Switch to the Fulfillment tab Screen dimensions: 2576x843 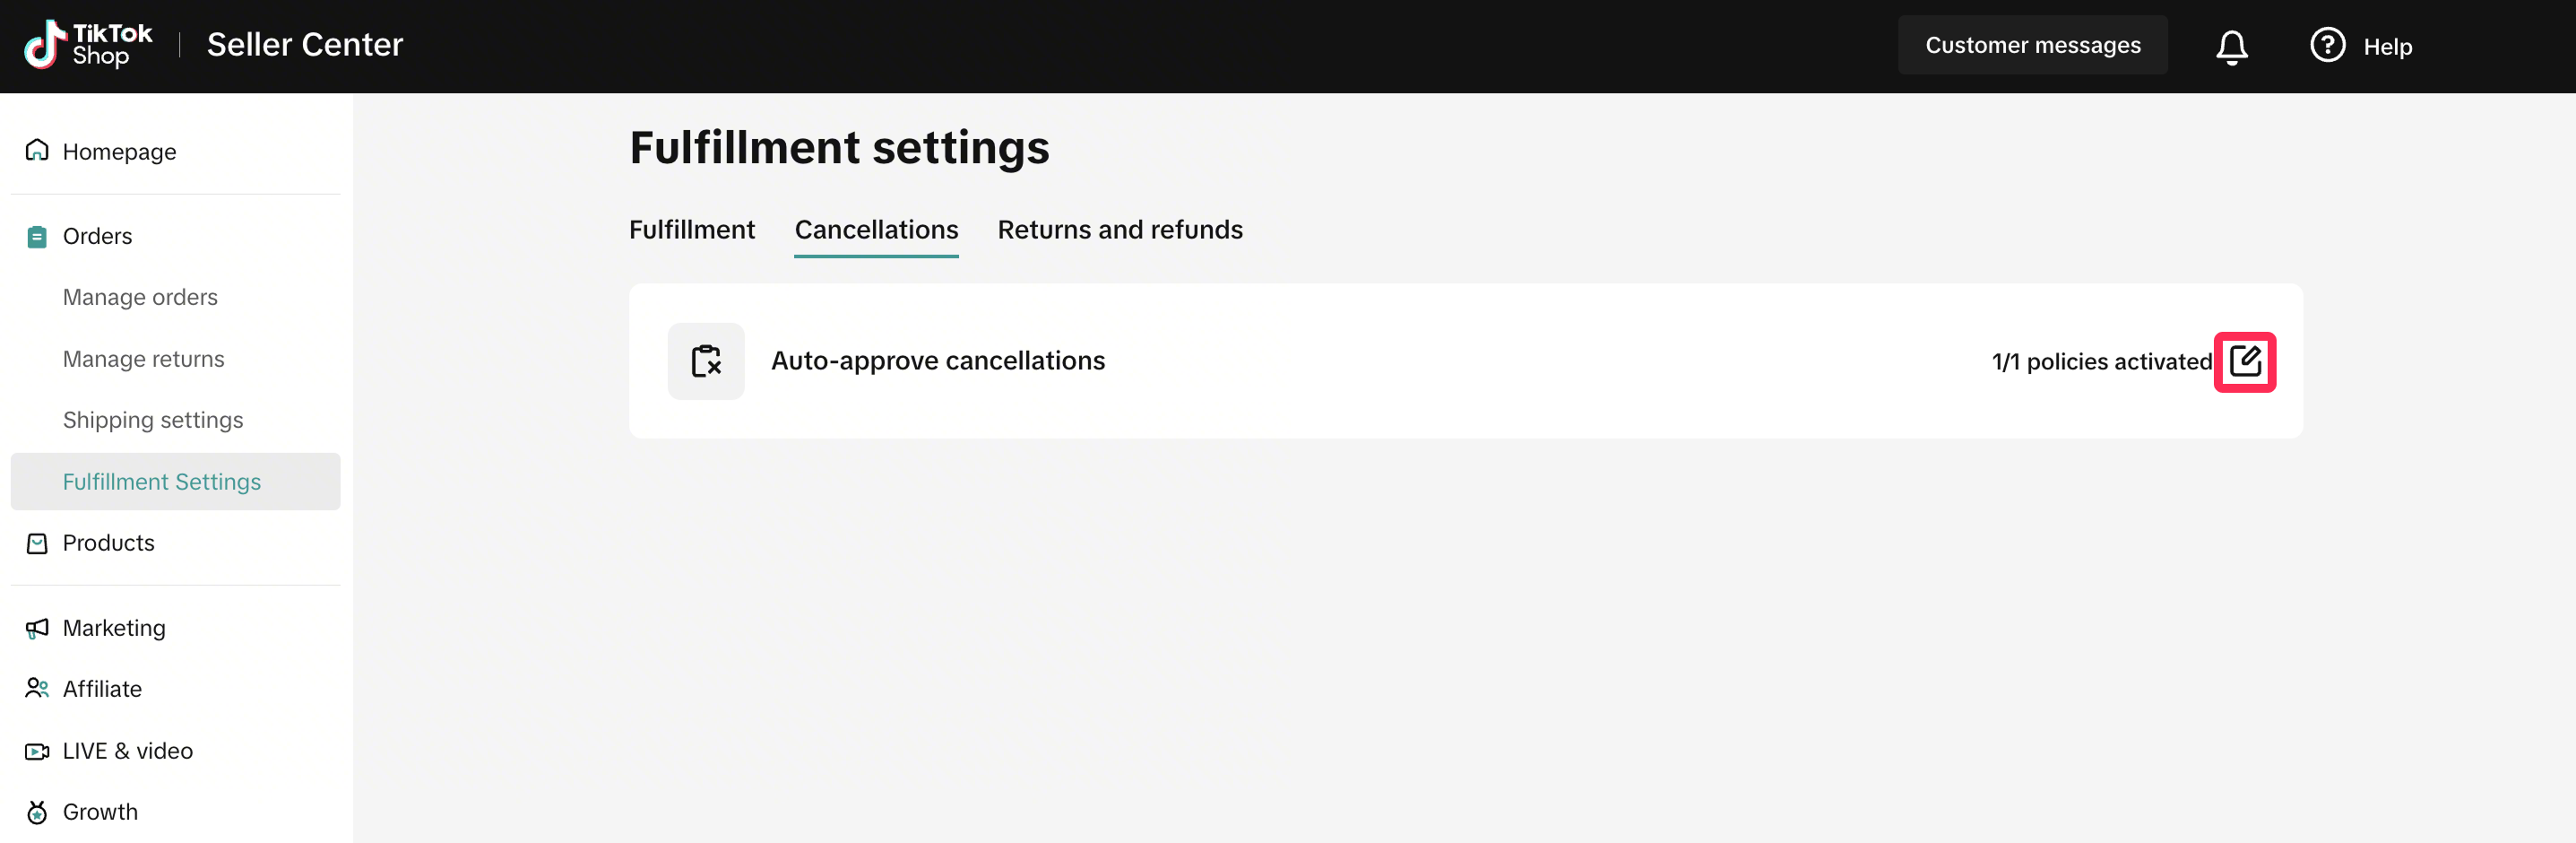point(692,230)
